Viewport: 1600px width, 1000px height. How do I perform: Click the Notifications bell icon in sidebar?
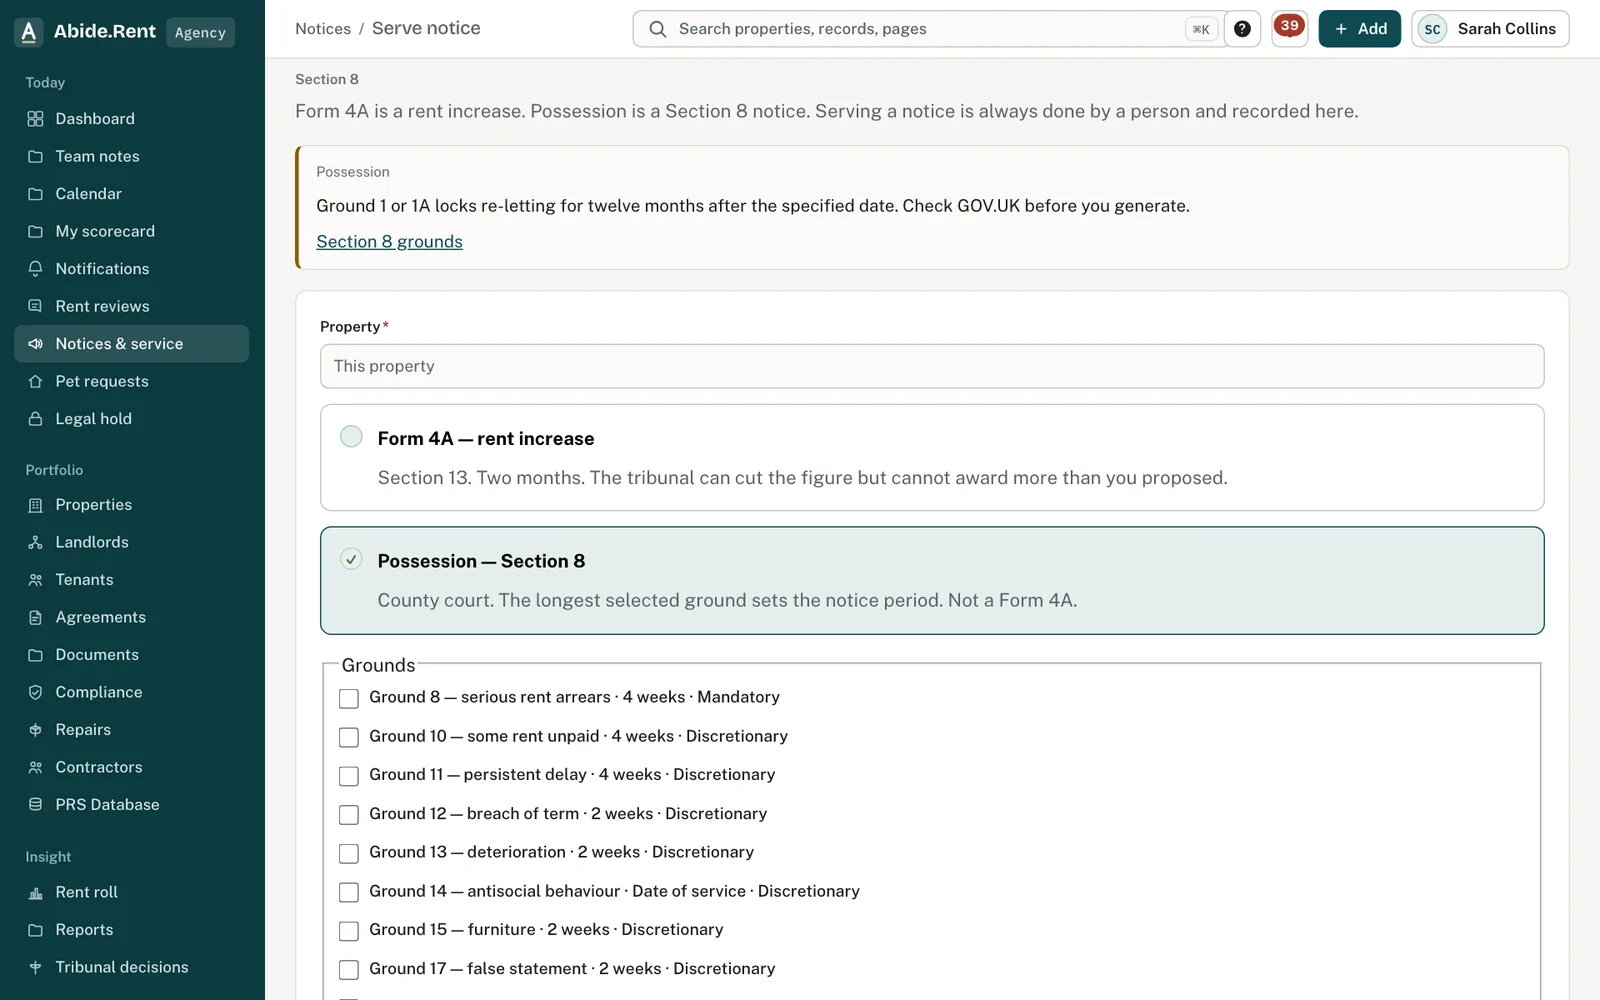pyautogui.click(x=35, y=269)
